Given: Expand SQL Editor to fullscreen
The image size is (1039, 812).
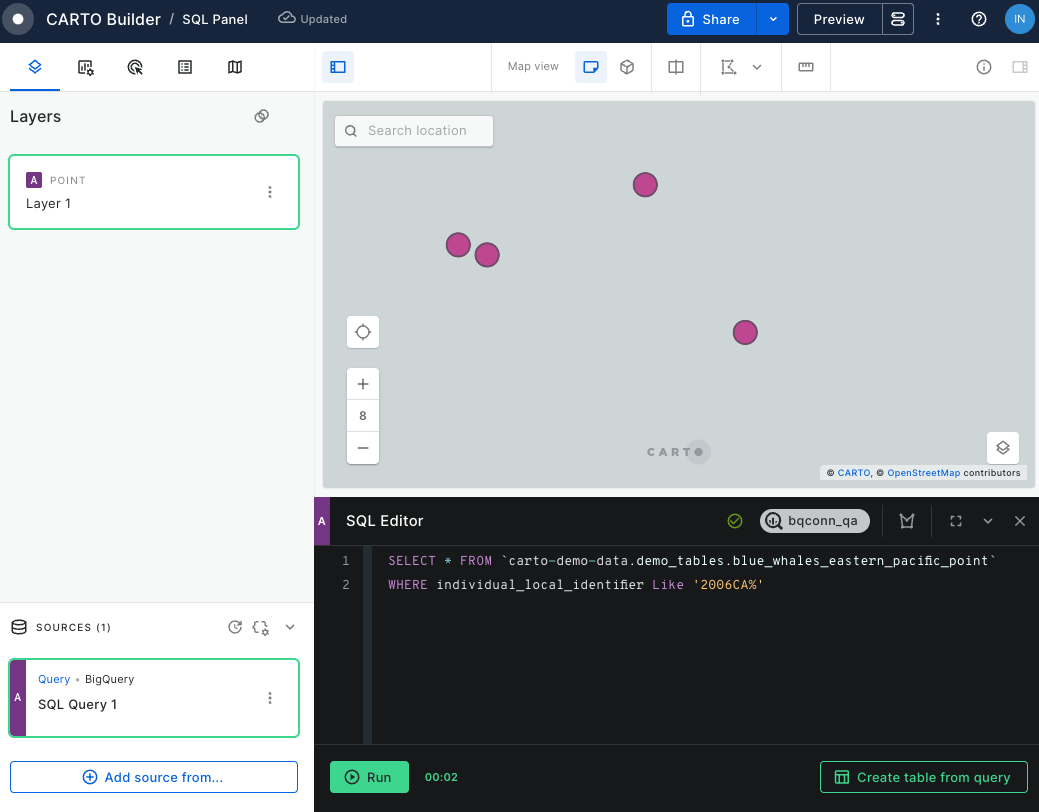Looking at the screenshot, I should 956,521.
